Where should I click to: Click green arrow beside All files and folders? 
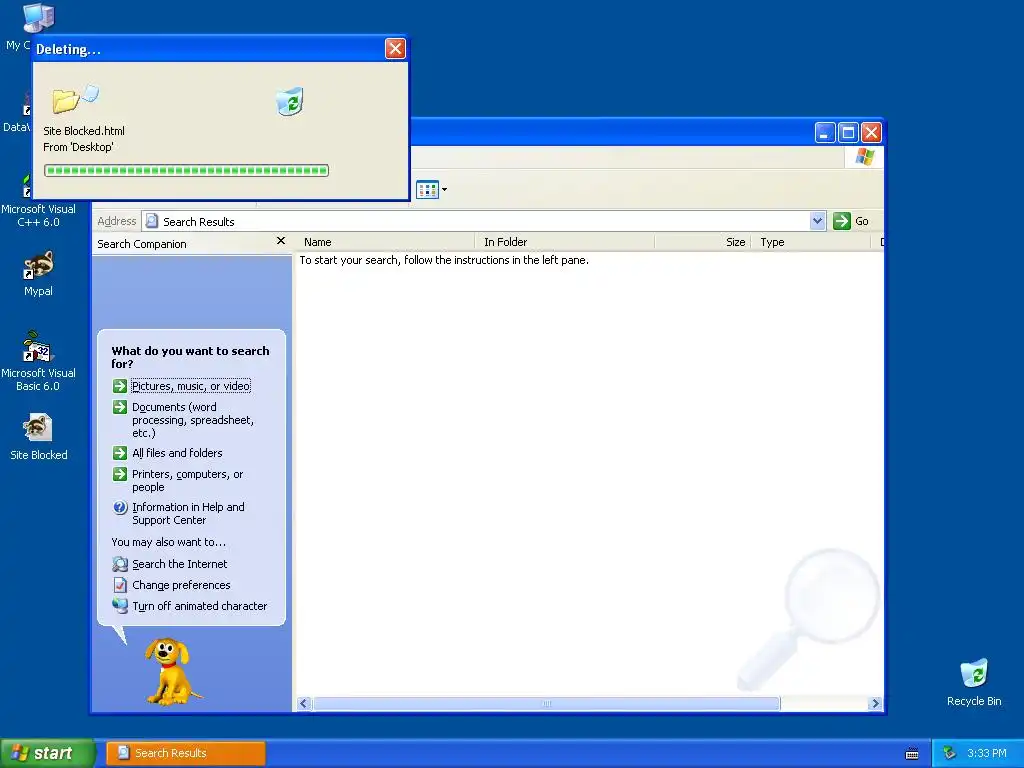120,453
